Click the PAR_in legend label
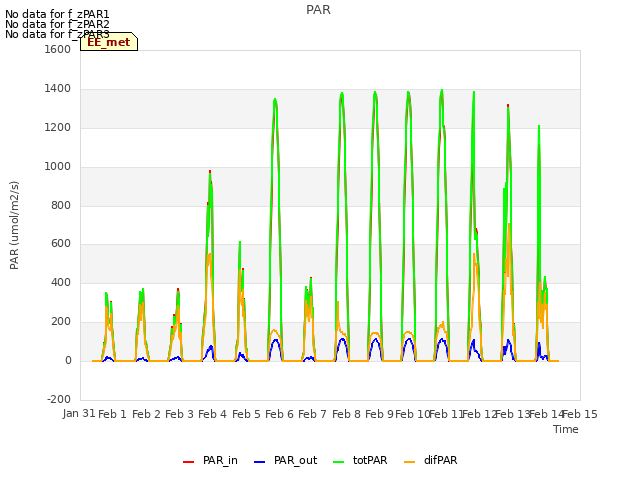Image resolution: width=640 pixels, height=480 pixels. (220, 460)
